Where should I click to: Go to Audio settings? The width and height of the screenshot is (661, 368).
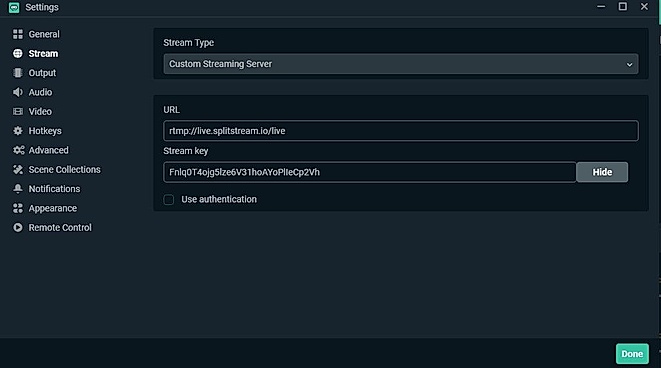pyautogui.click(x=40, y=92)
